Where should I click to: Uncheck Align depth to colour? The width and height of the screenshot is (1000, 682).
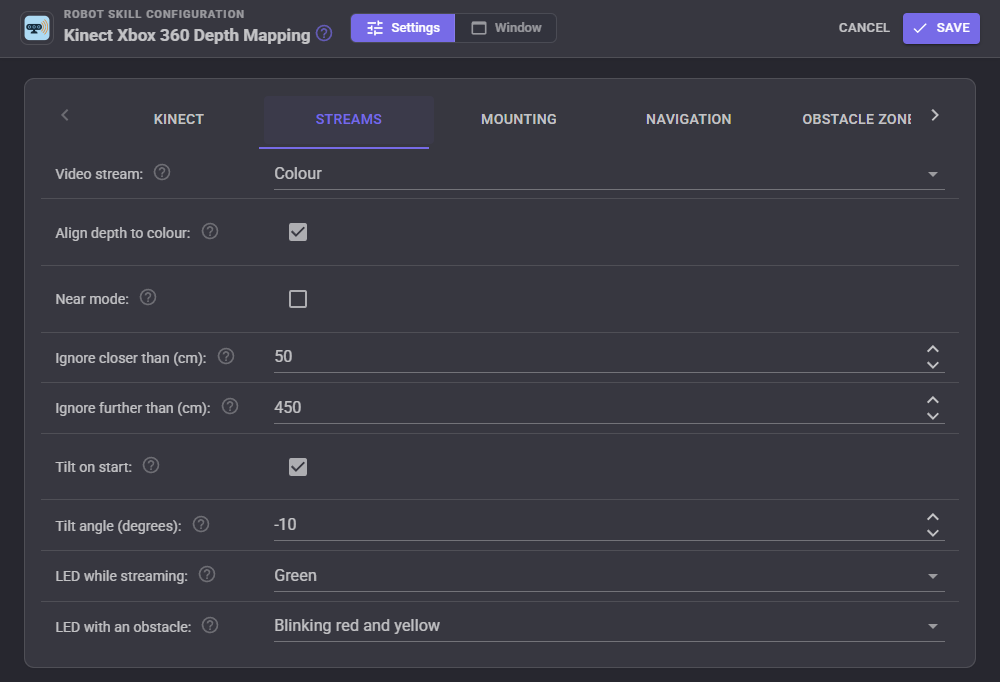298,232
